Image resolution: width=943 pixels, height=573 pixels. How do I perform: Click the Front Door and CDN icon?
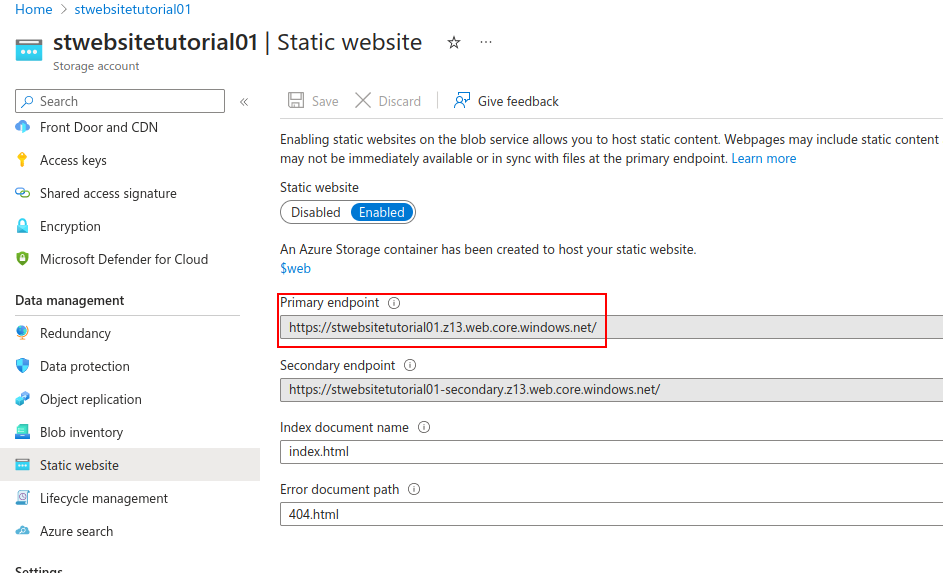[22, 127]
